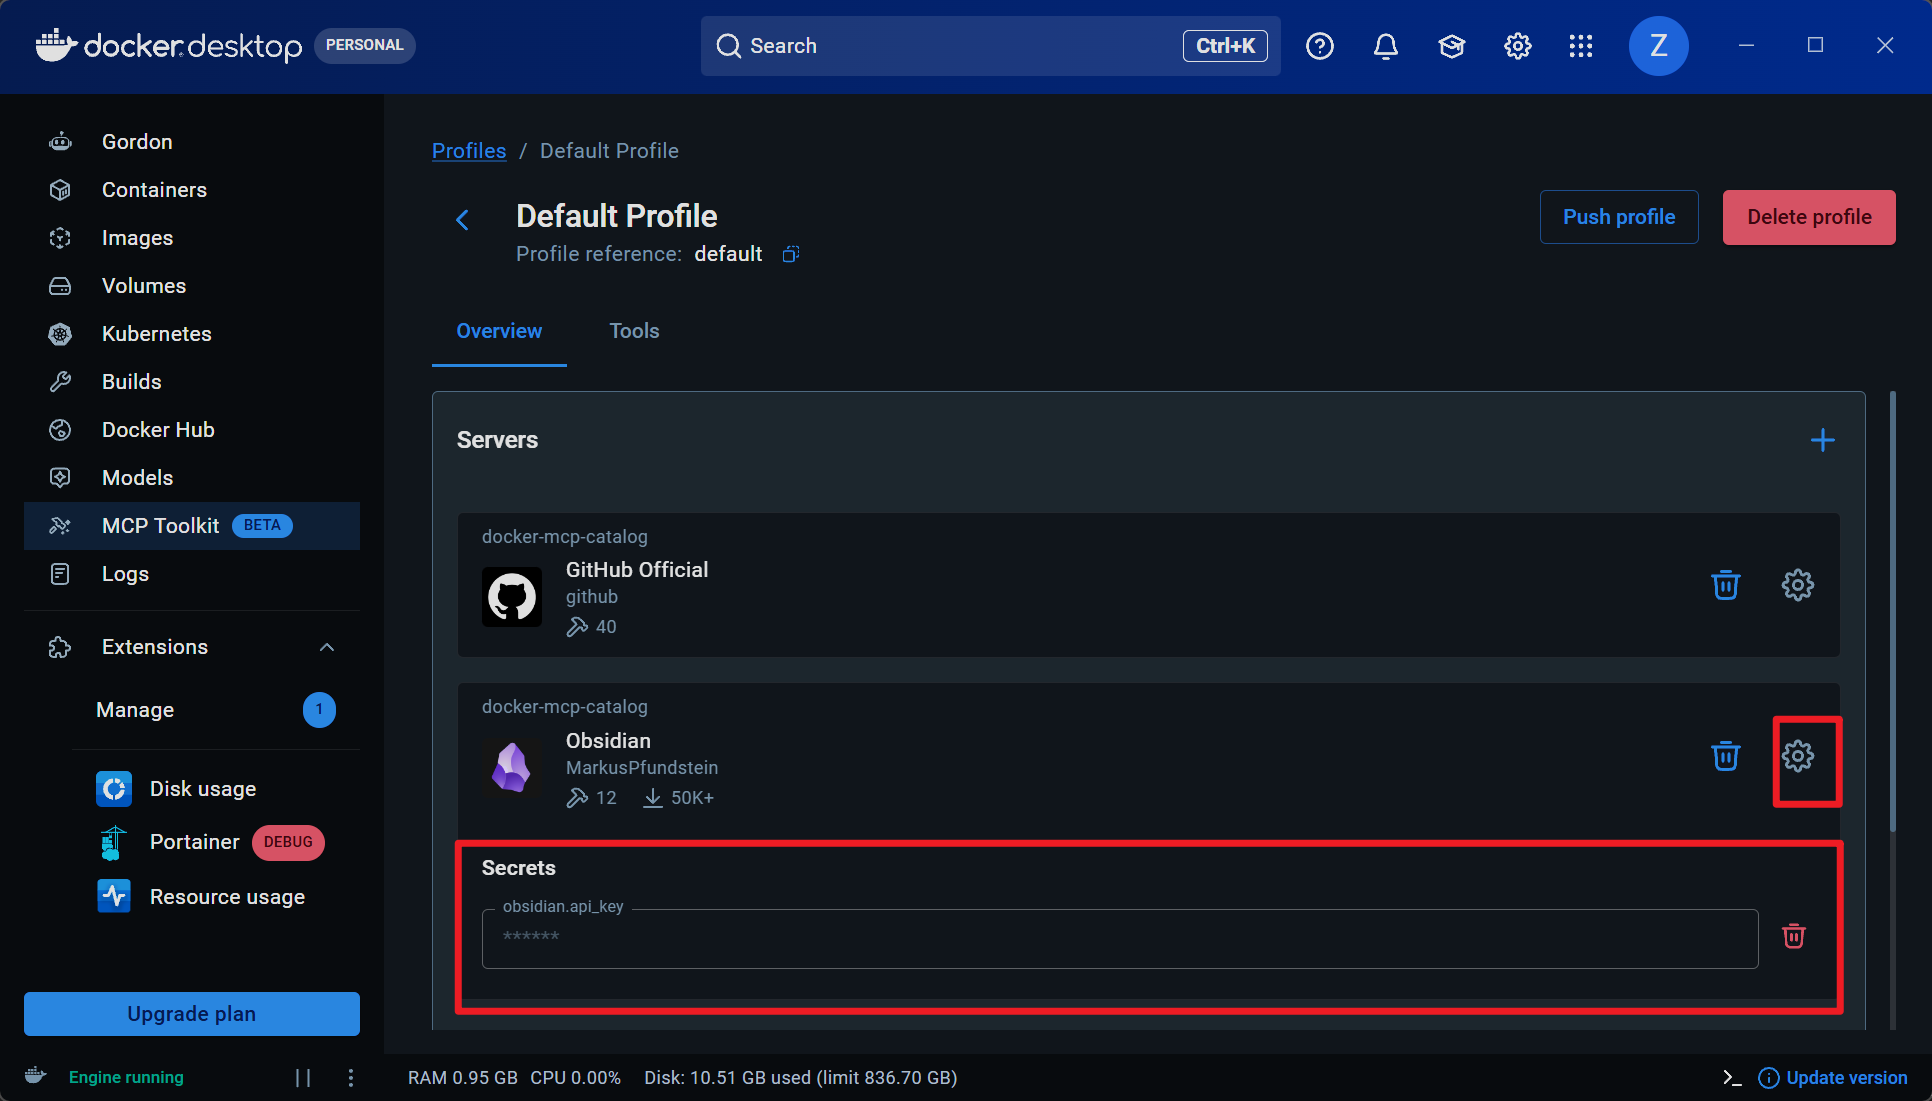Open the Help question mark icon
The height and width of the screenshot is (1101, 1932).
click(x=1320, y=46)
